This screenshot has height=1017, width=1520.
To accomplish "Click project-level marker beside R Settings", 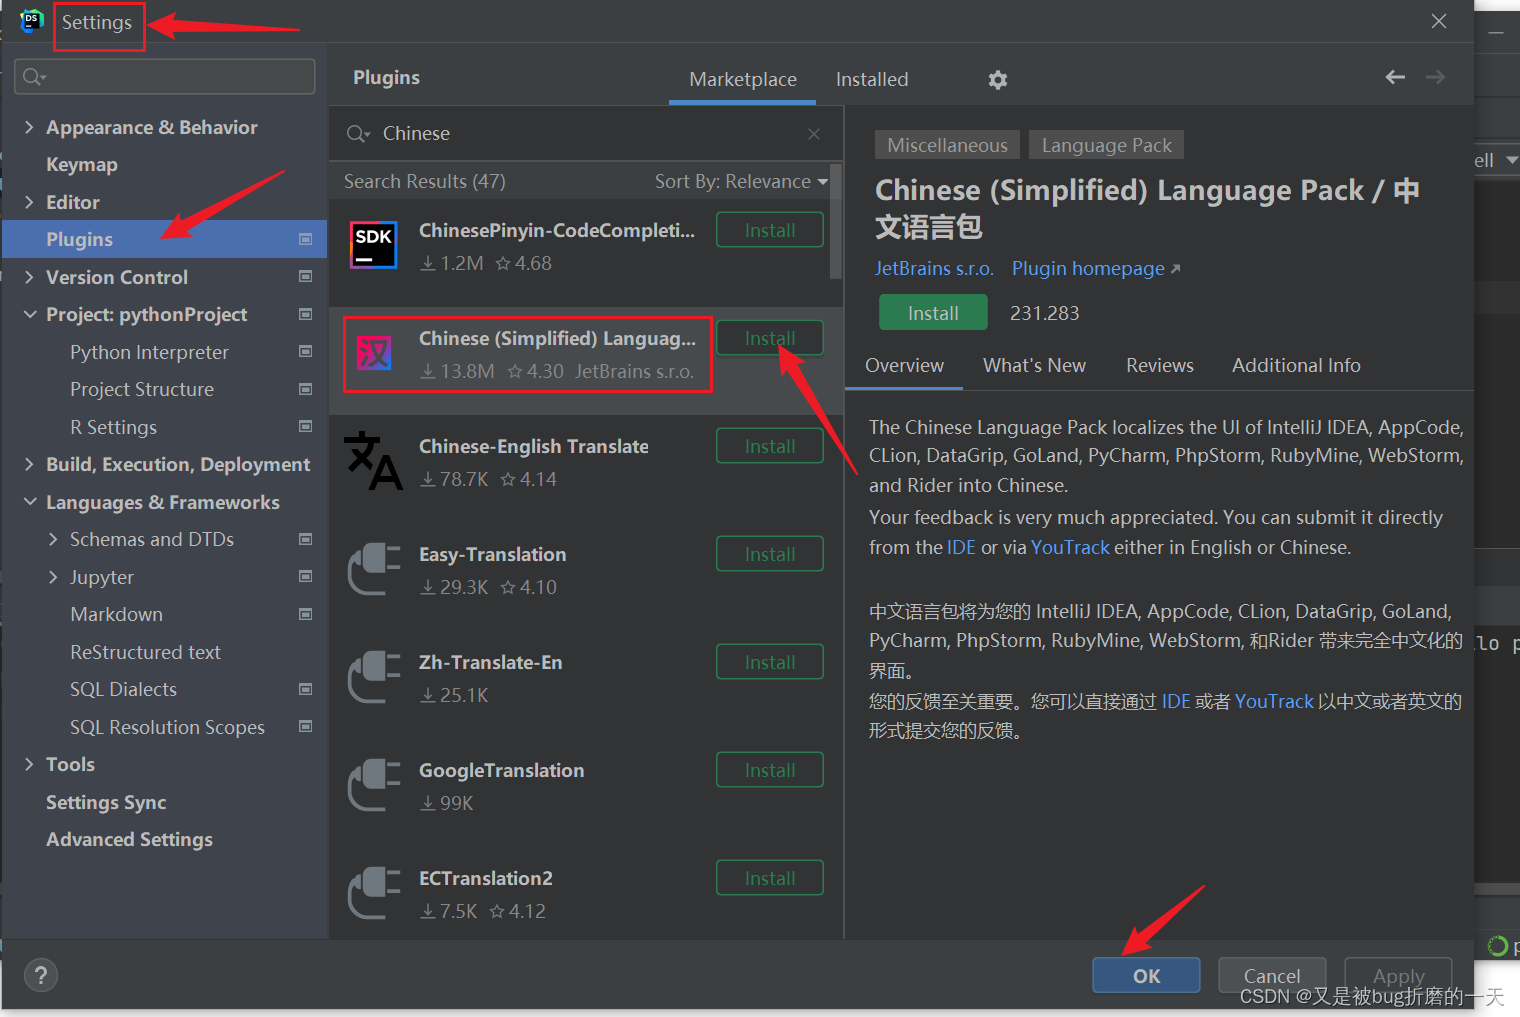I will pos(306,426).
